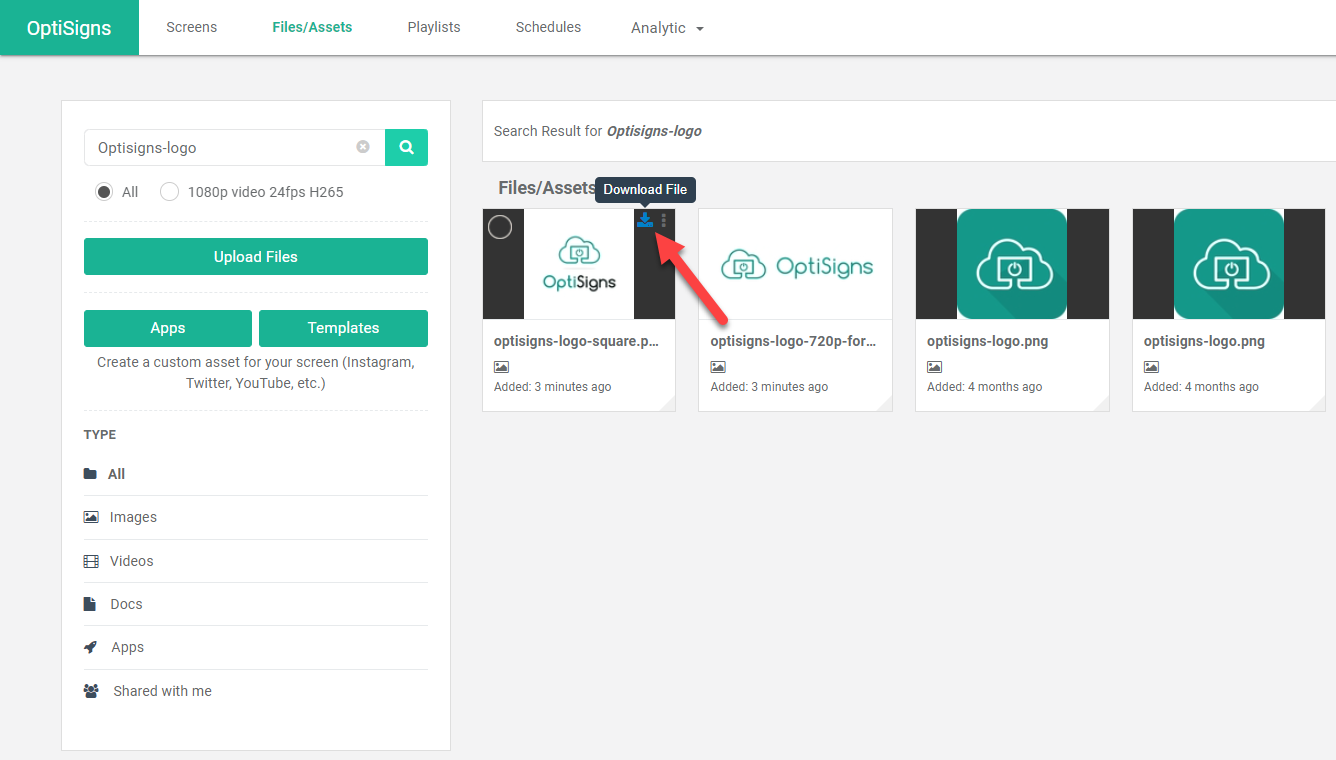Open three-dot menu on optisigns-logo-square card
This screenshot has height=760, width=1336.
pyautogui.click(x=664, y=220)
